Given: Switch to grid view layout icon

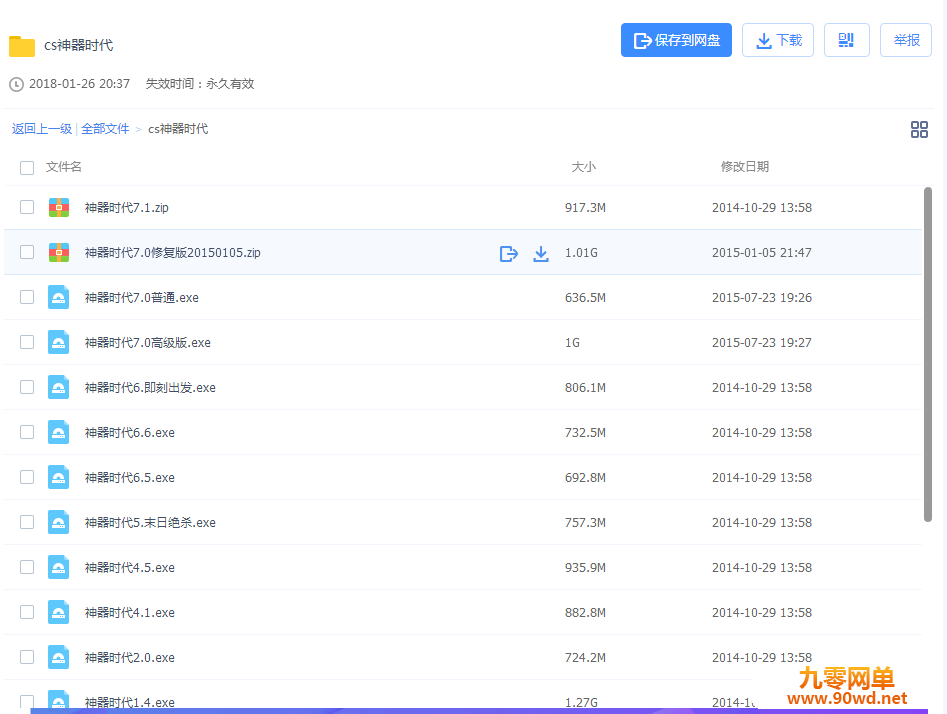Looking at the screenshot, I should coord(919,129).
